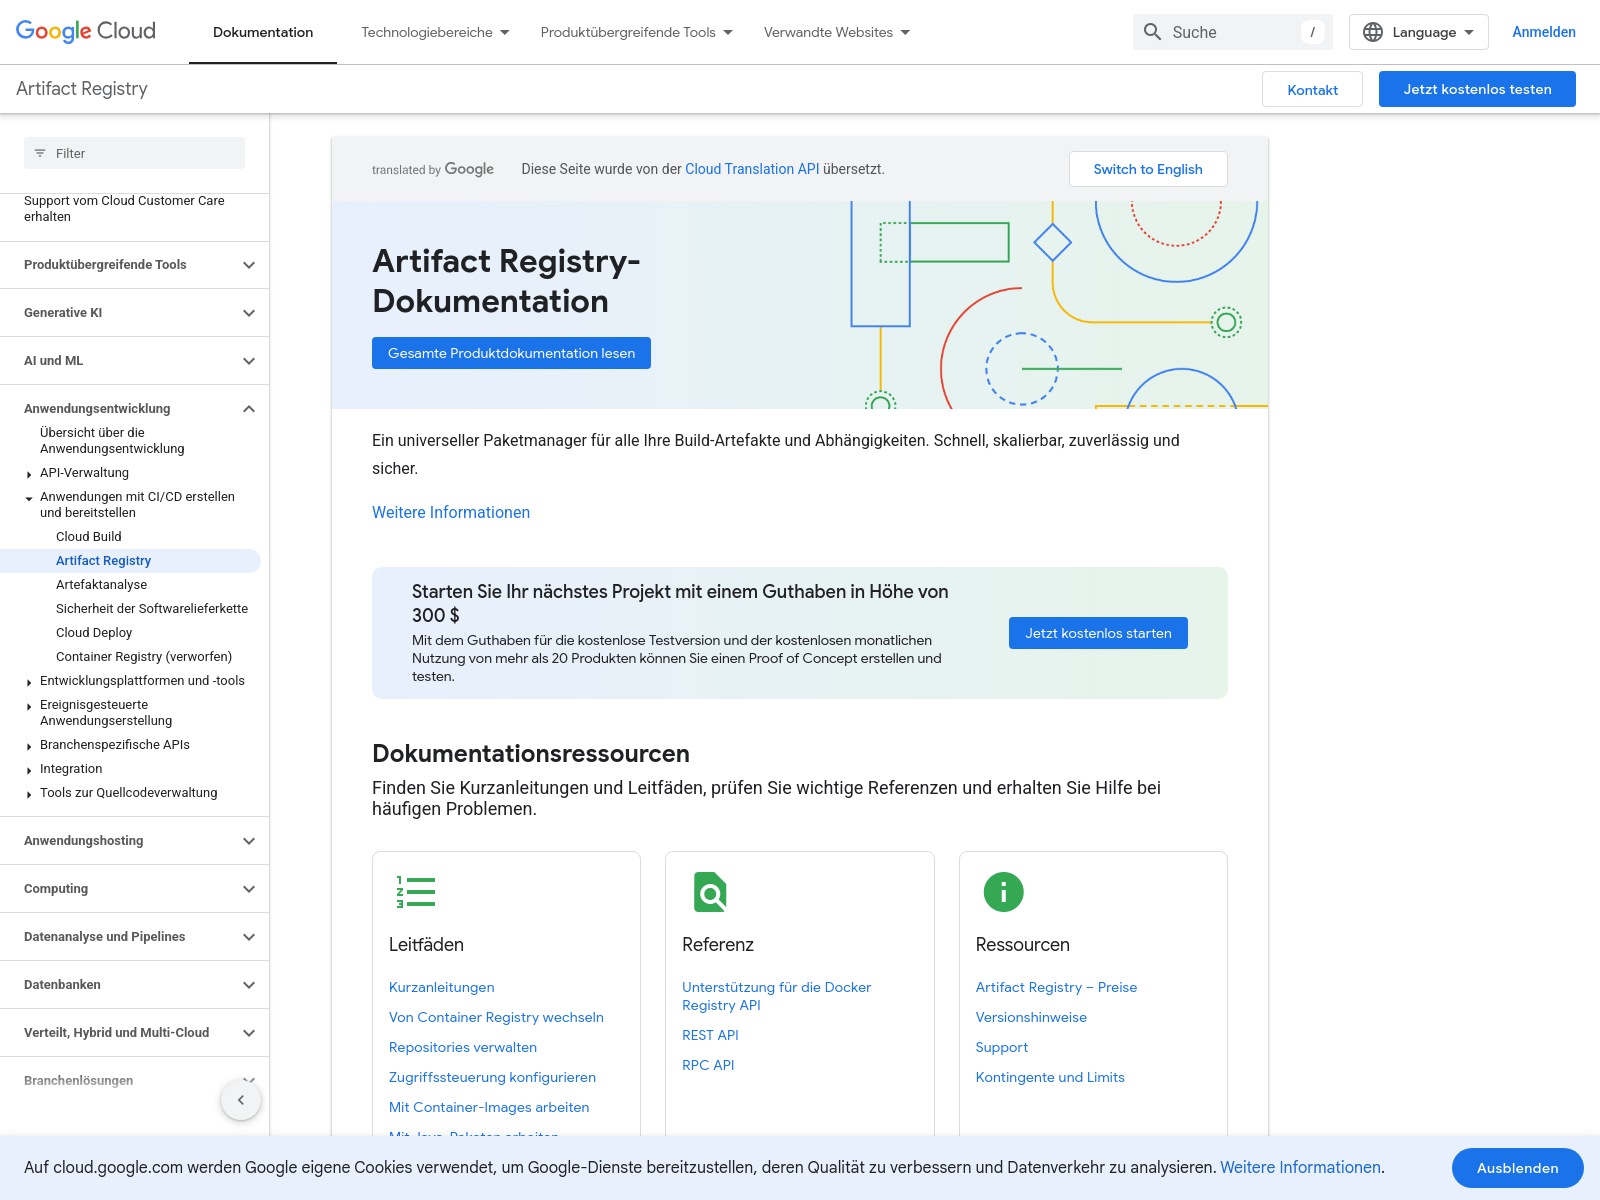Open Artefaktanalyse sidebar entry
Viewport: 1600px width, 1200px height.
tap(101, 585)
